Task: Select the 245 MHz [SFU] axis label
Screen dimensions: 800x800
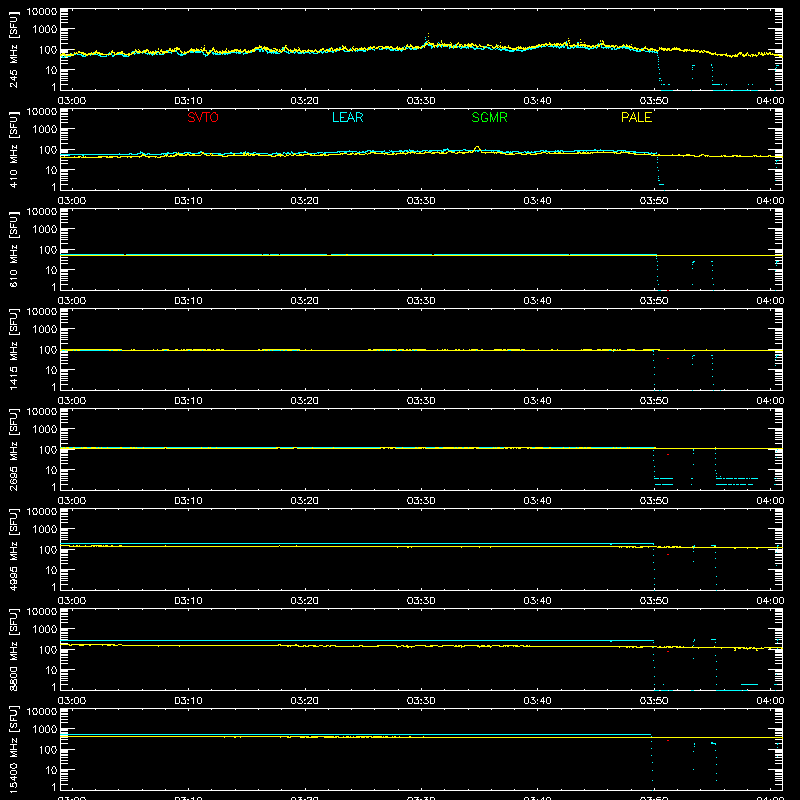Action: [x=14, y=49]
